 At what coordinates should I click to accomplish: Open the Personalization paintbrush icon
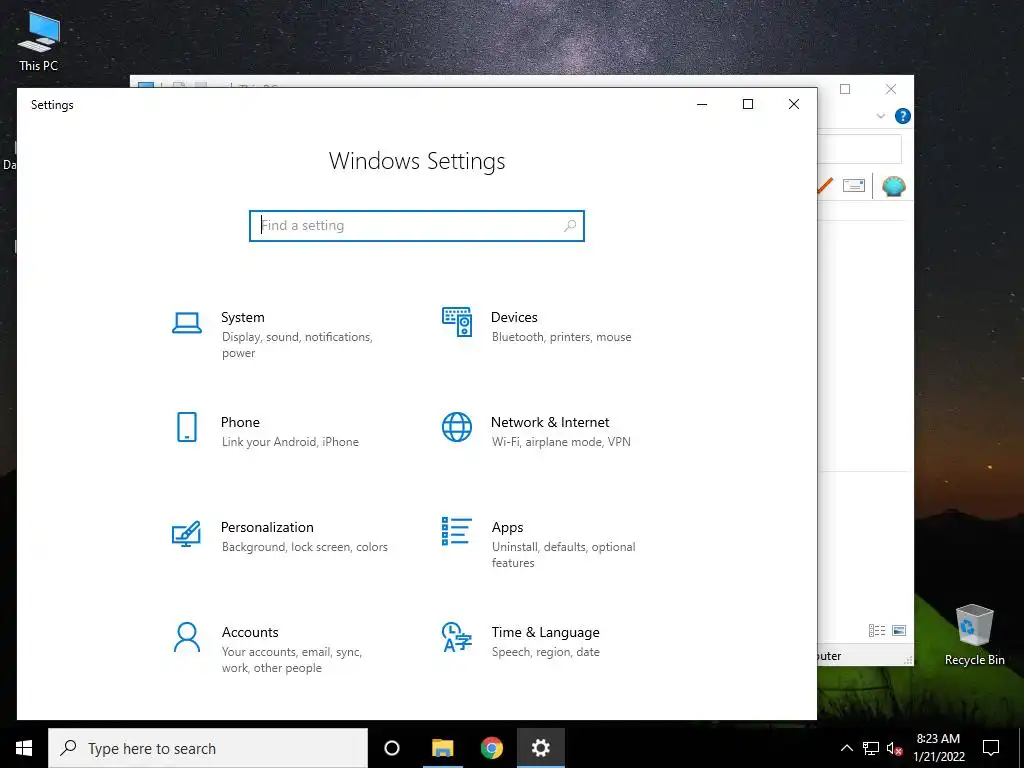pos(186,533)
